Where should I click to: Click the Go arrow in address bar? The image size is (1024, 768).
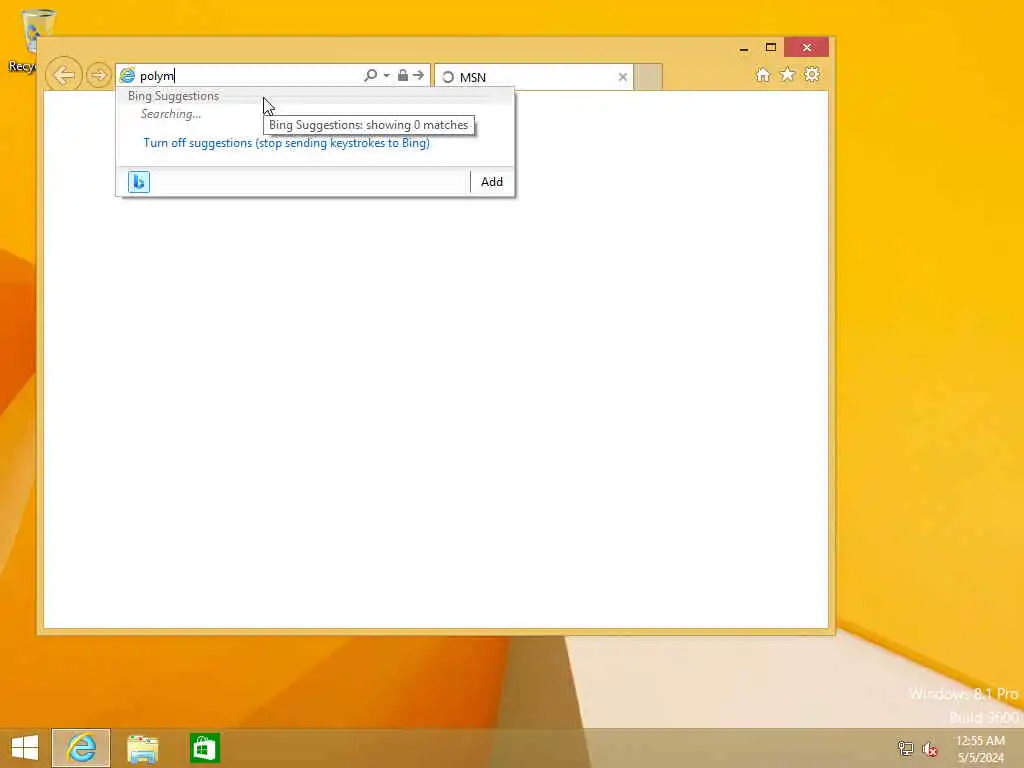(419, 75)
